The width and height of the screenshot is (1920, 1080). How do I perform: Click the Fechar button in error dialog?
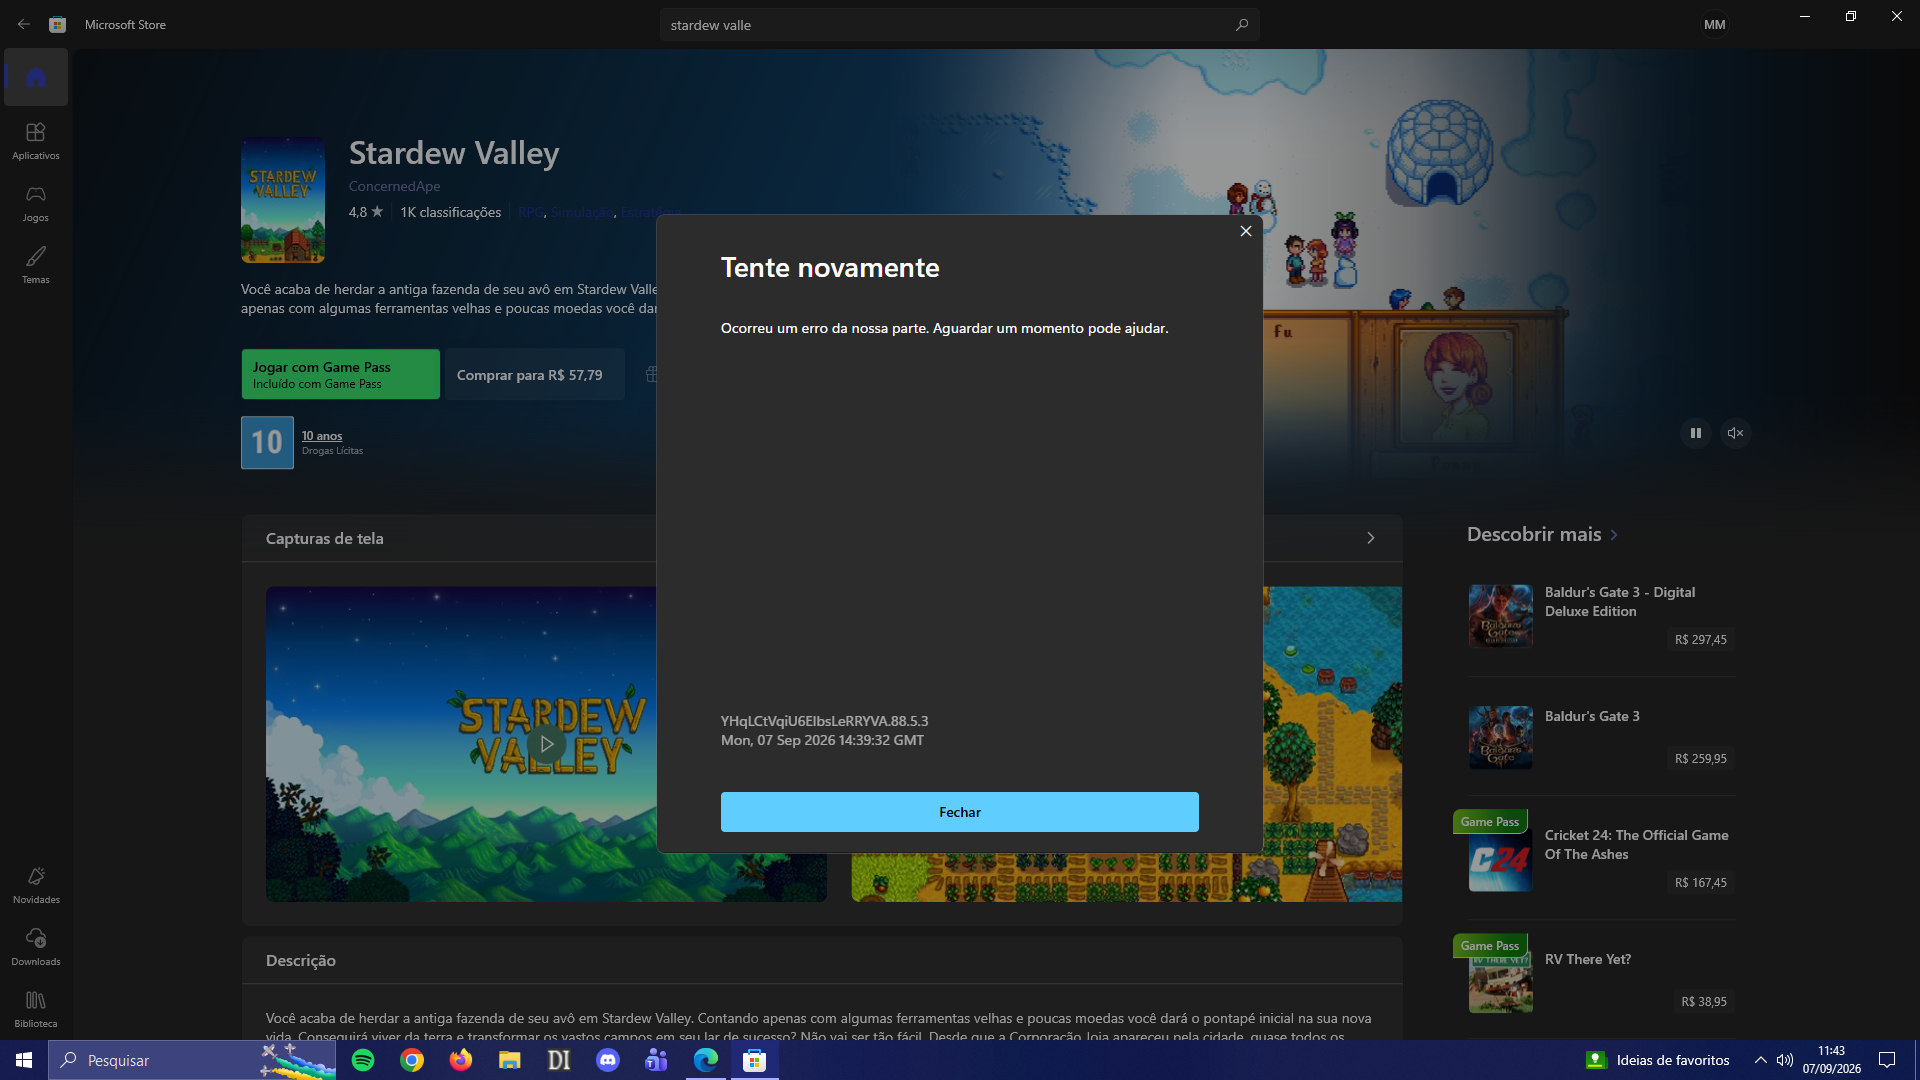tap(959, 812)
